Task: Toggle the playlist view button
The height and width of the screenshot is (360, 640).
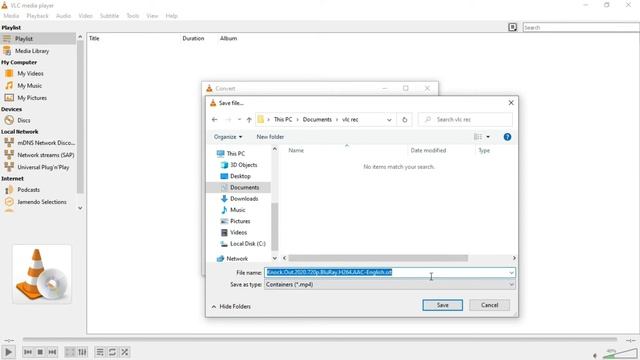Action: click(100, 352)
